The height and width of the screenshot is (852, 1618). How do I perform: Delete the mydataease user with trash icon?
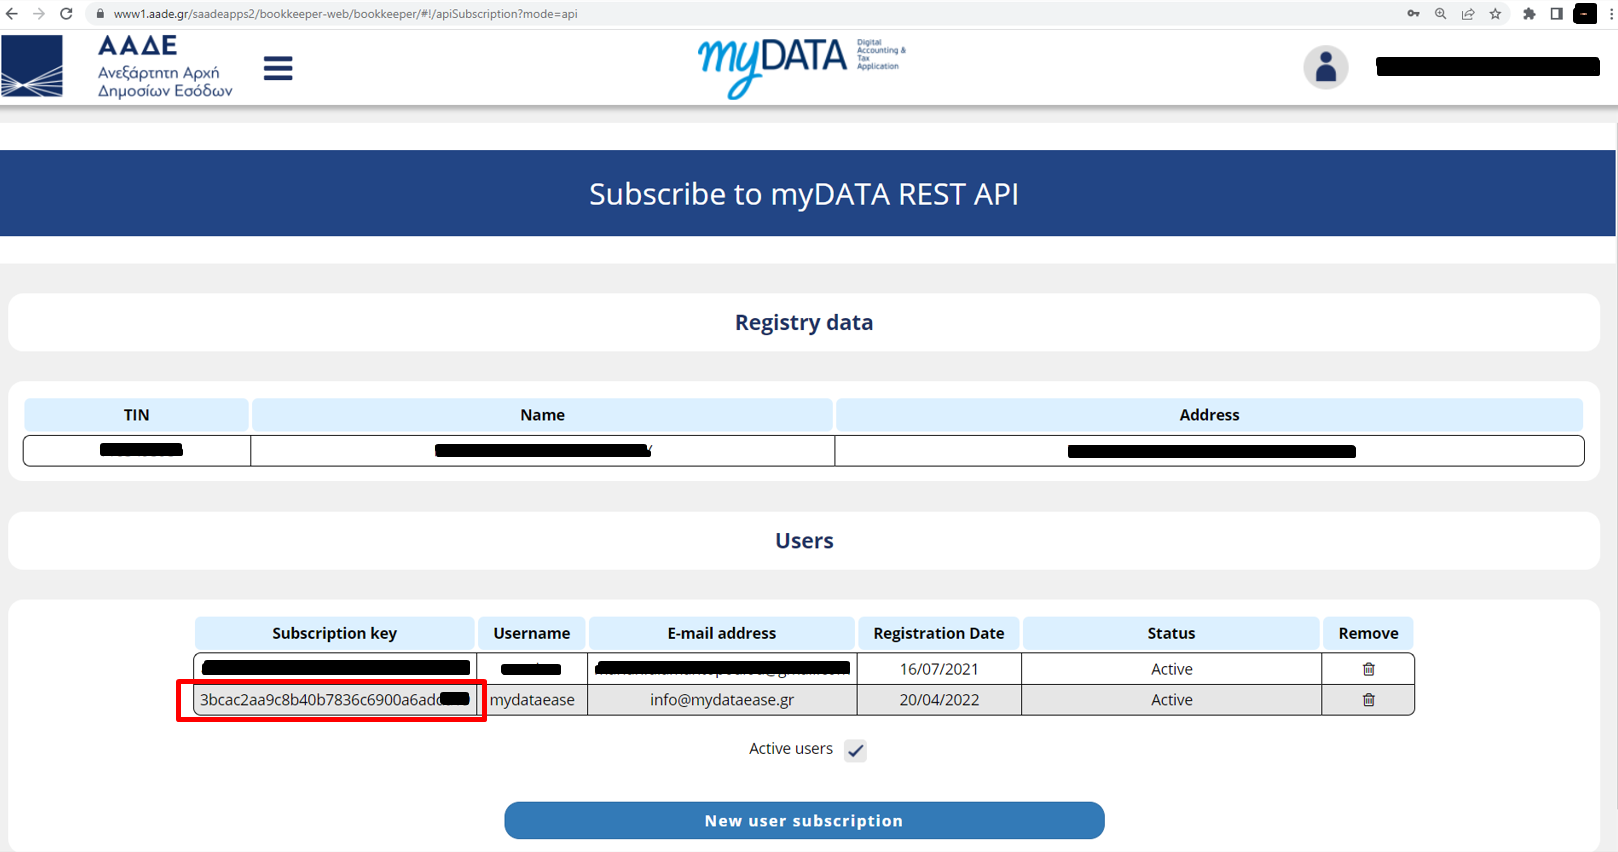click(x=1368, y=700)
